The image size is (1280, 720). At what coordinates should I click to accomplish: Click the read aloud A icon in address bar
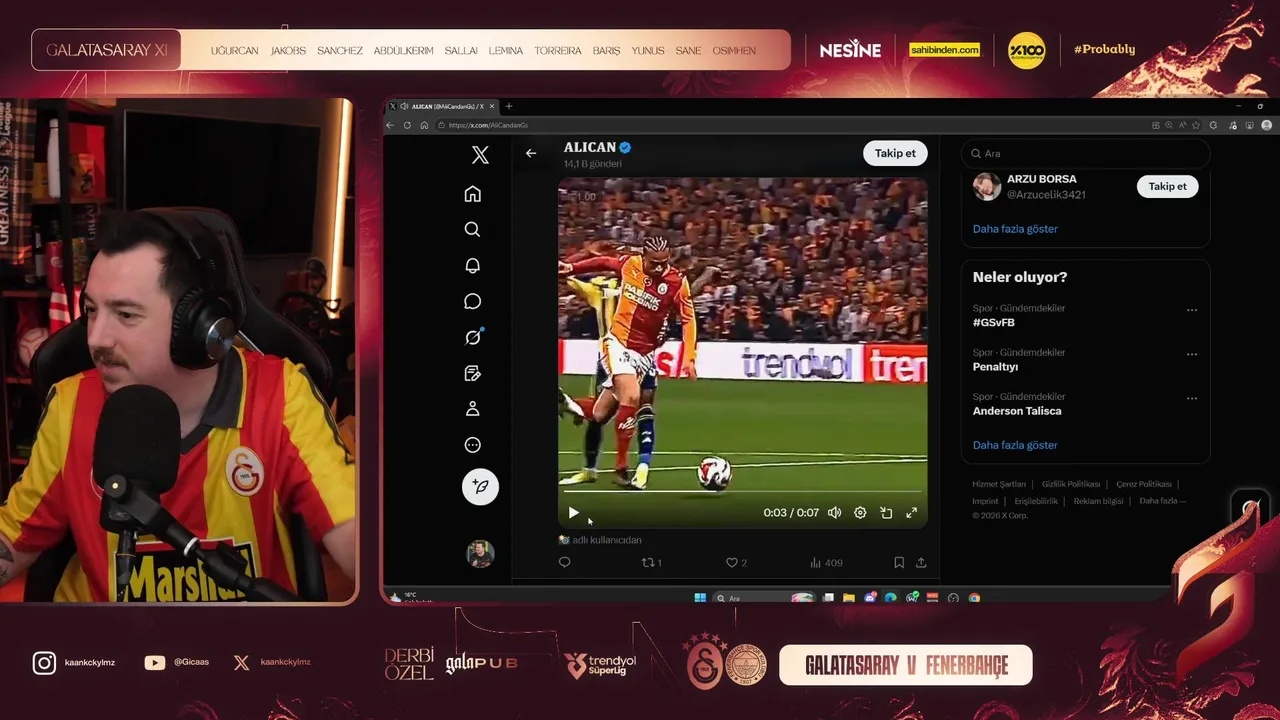point(1182,125)
